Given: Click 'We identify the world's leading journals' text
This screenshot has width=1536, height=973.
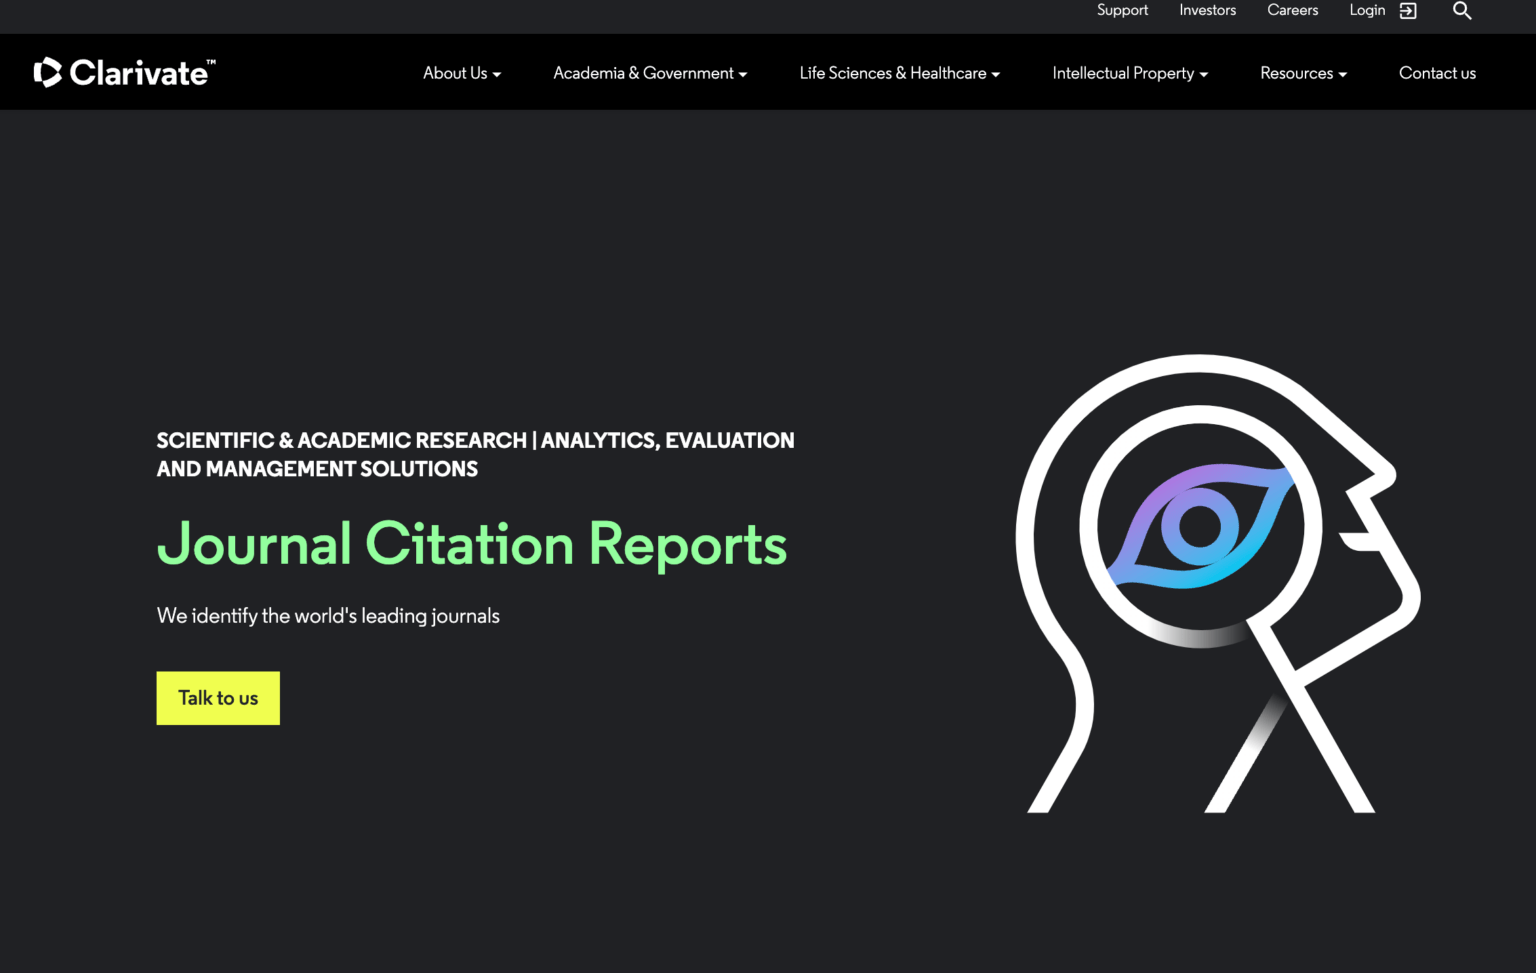Looking at the screenshot, I should point(328,616).
